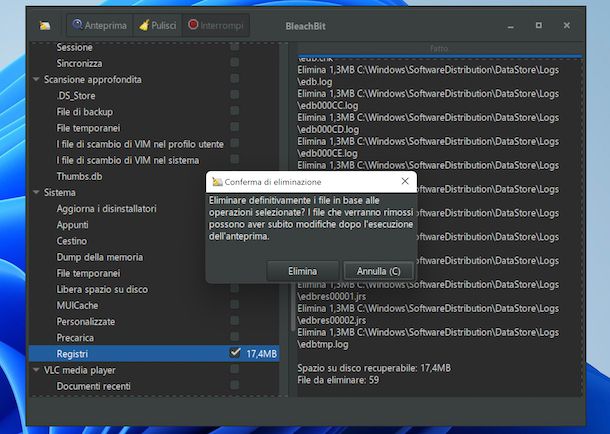The width and height of the screenshot is (610, 434).
Task: Click the Pulisci broom button
Action: click(x=158, y=26)
